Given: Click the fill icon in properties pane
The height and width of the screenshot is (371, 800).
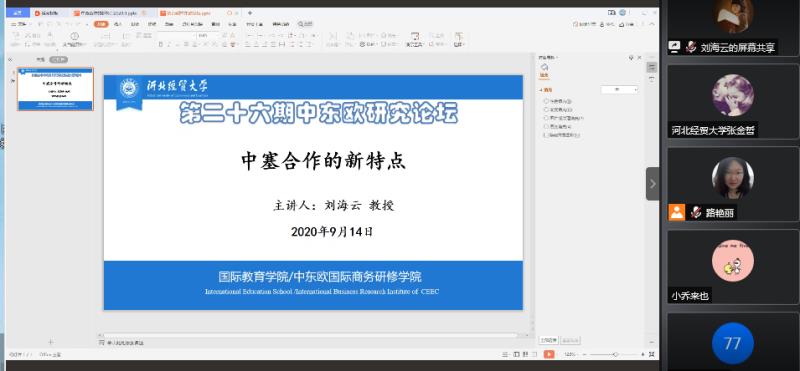Looking at the screenshot, I should [x=544, y=69].
